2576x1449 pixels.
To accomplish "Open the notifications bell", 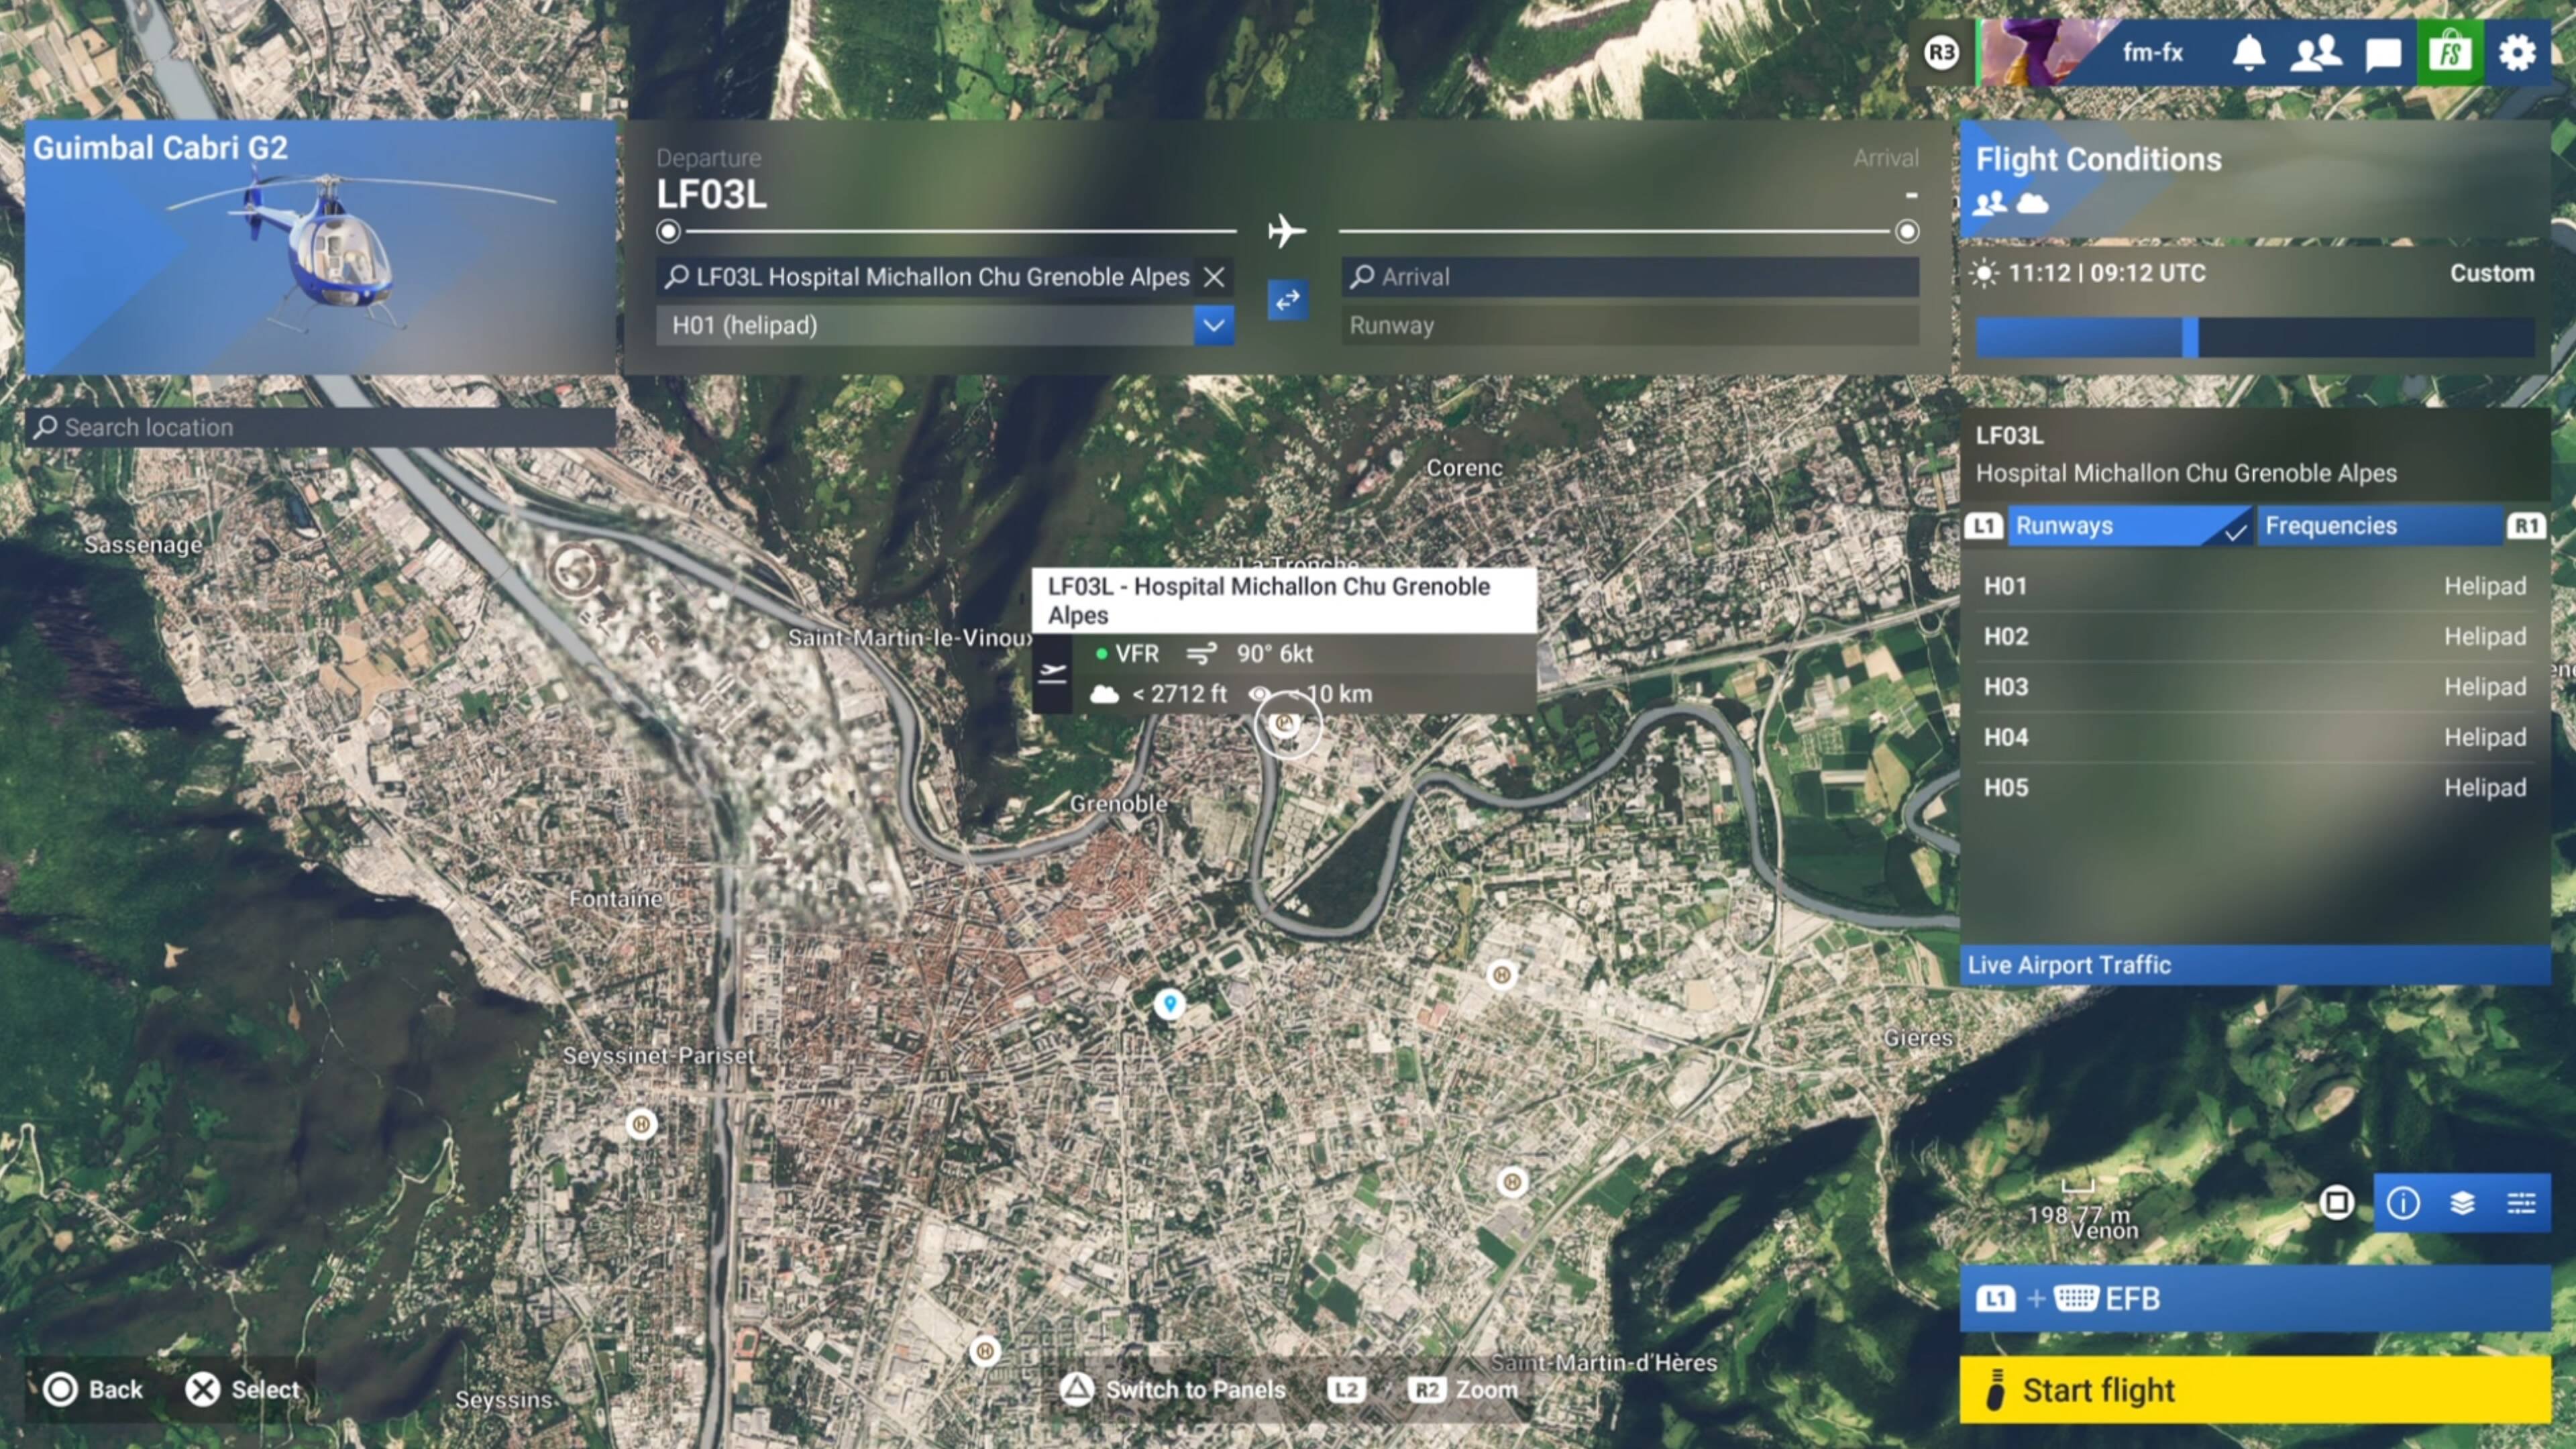I will pyautogui.click(x=2248, y=53).
